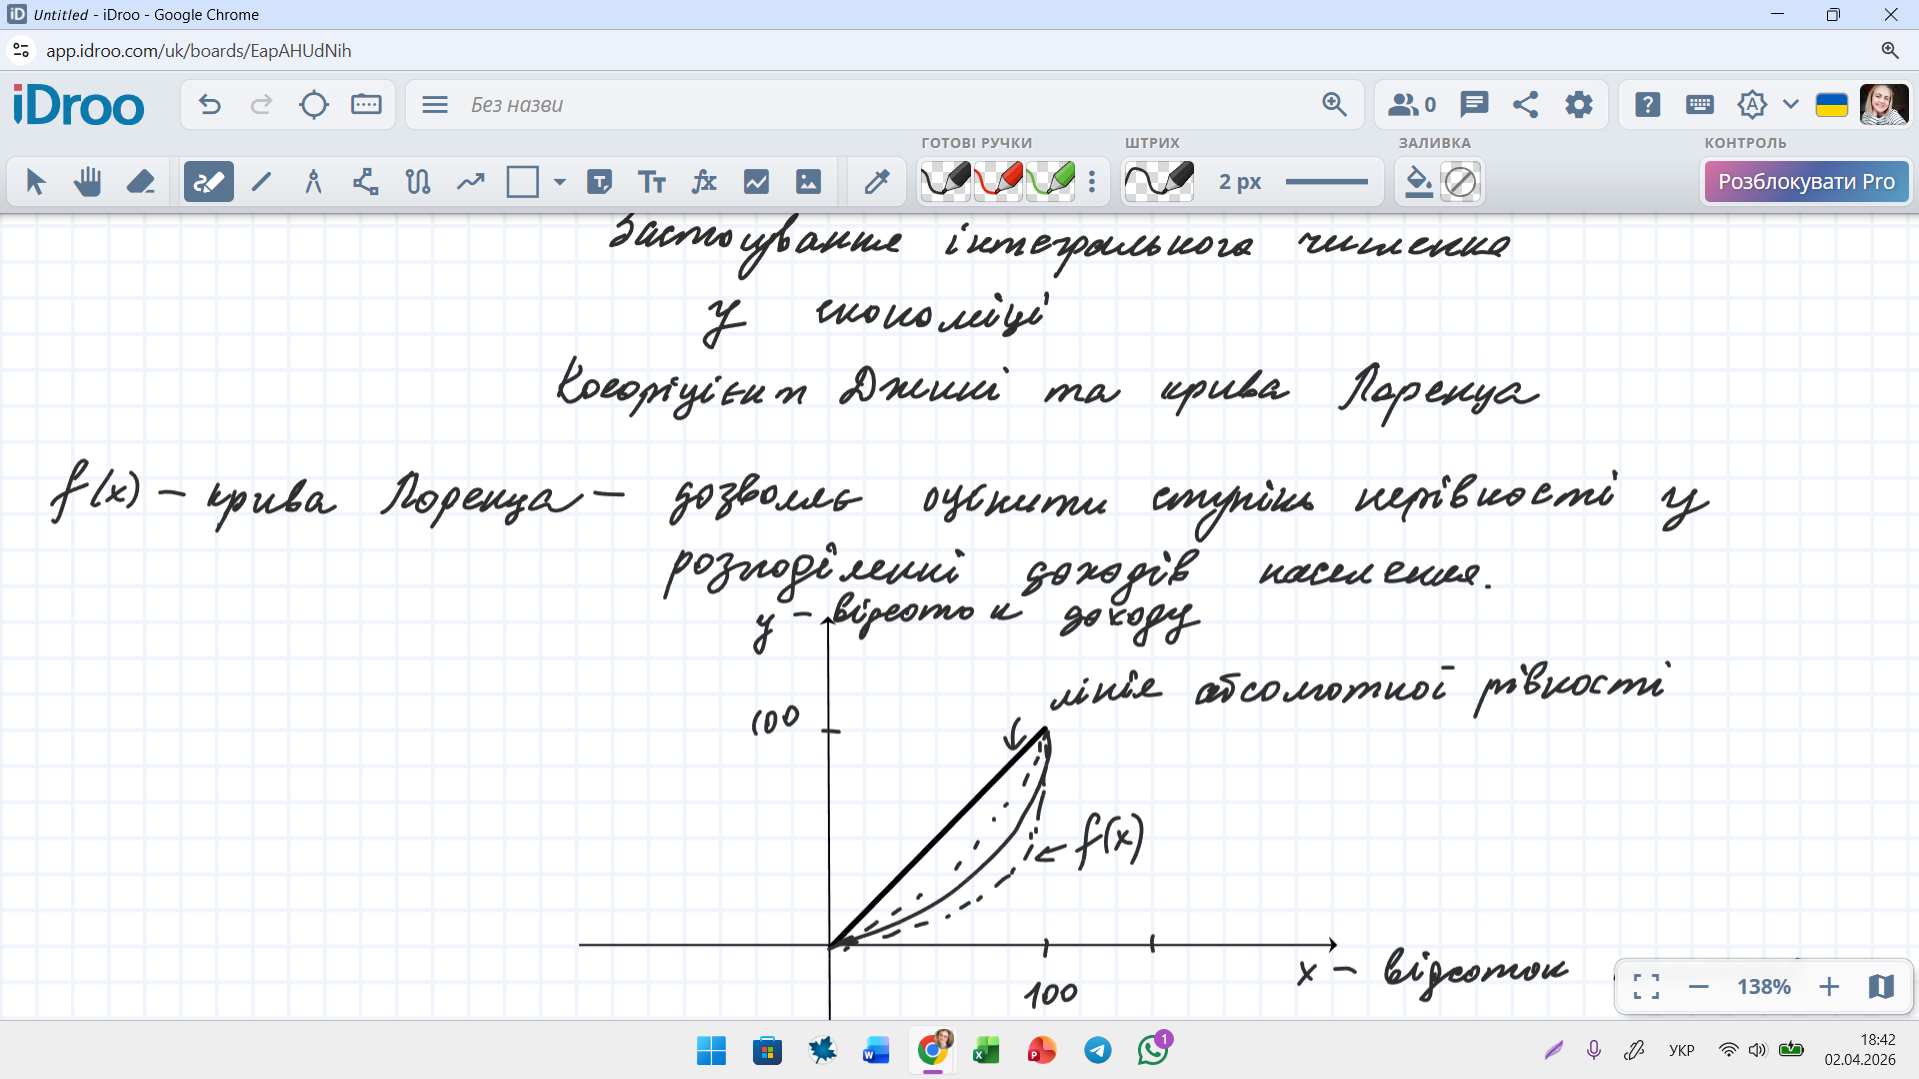Select the red ready pen swatch
The width and height of the screenshot is (1919, 1079).
998,182
